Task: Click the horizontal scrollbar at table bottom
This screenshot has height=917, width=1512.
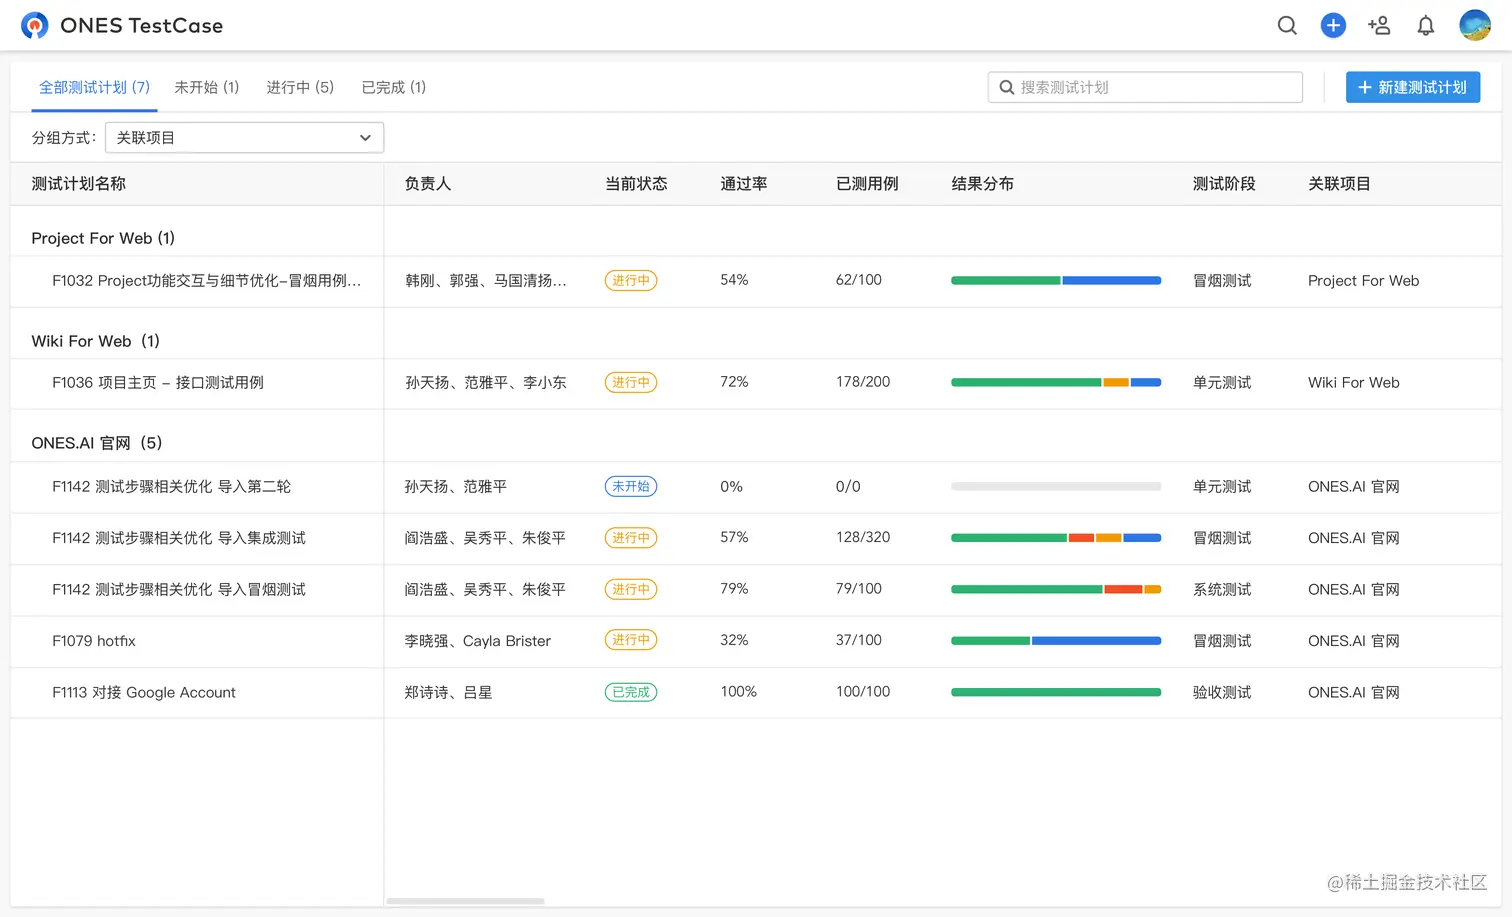Action: pyautogui.click(x=465, y=901)
